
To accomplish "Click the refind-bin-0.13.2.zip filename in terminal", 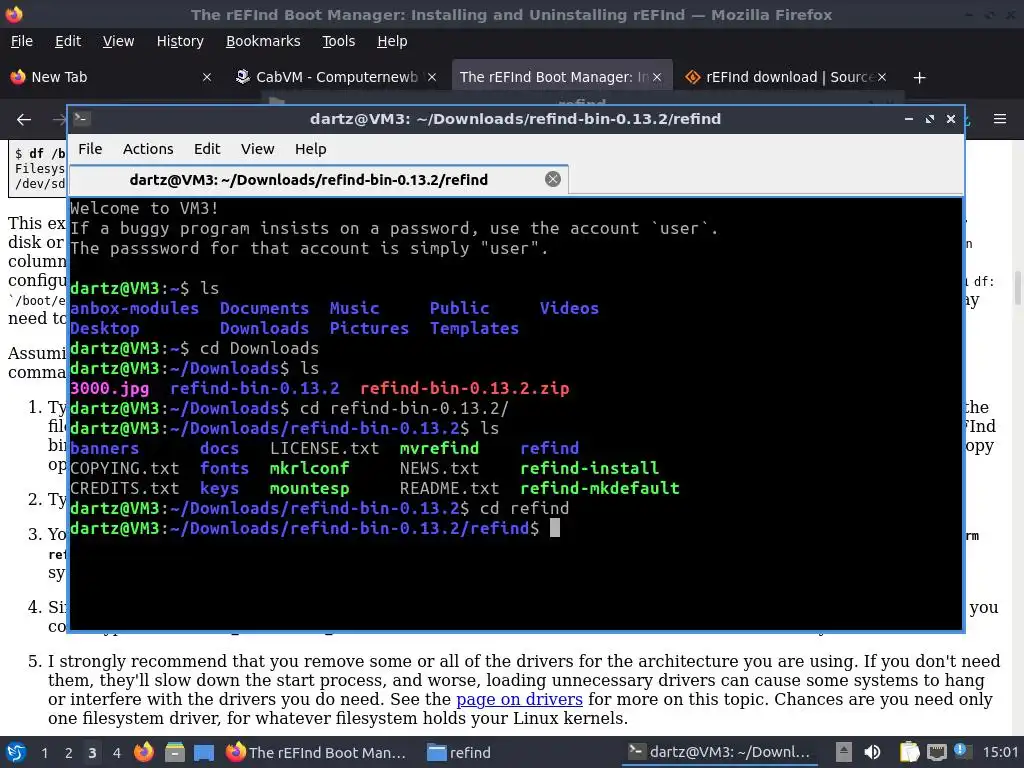I will click(464, 389).
